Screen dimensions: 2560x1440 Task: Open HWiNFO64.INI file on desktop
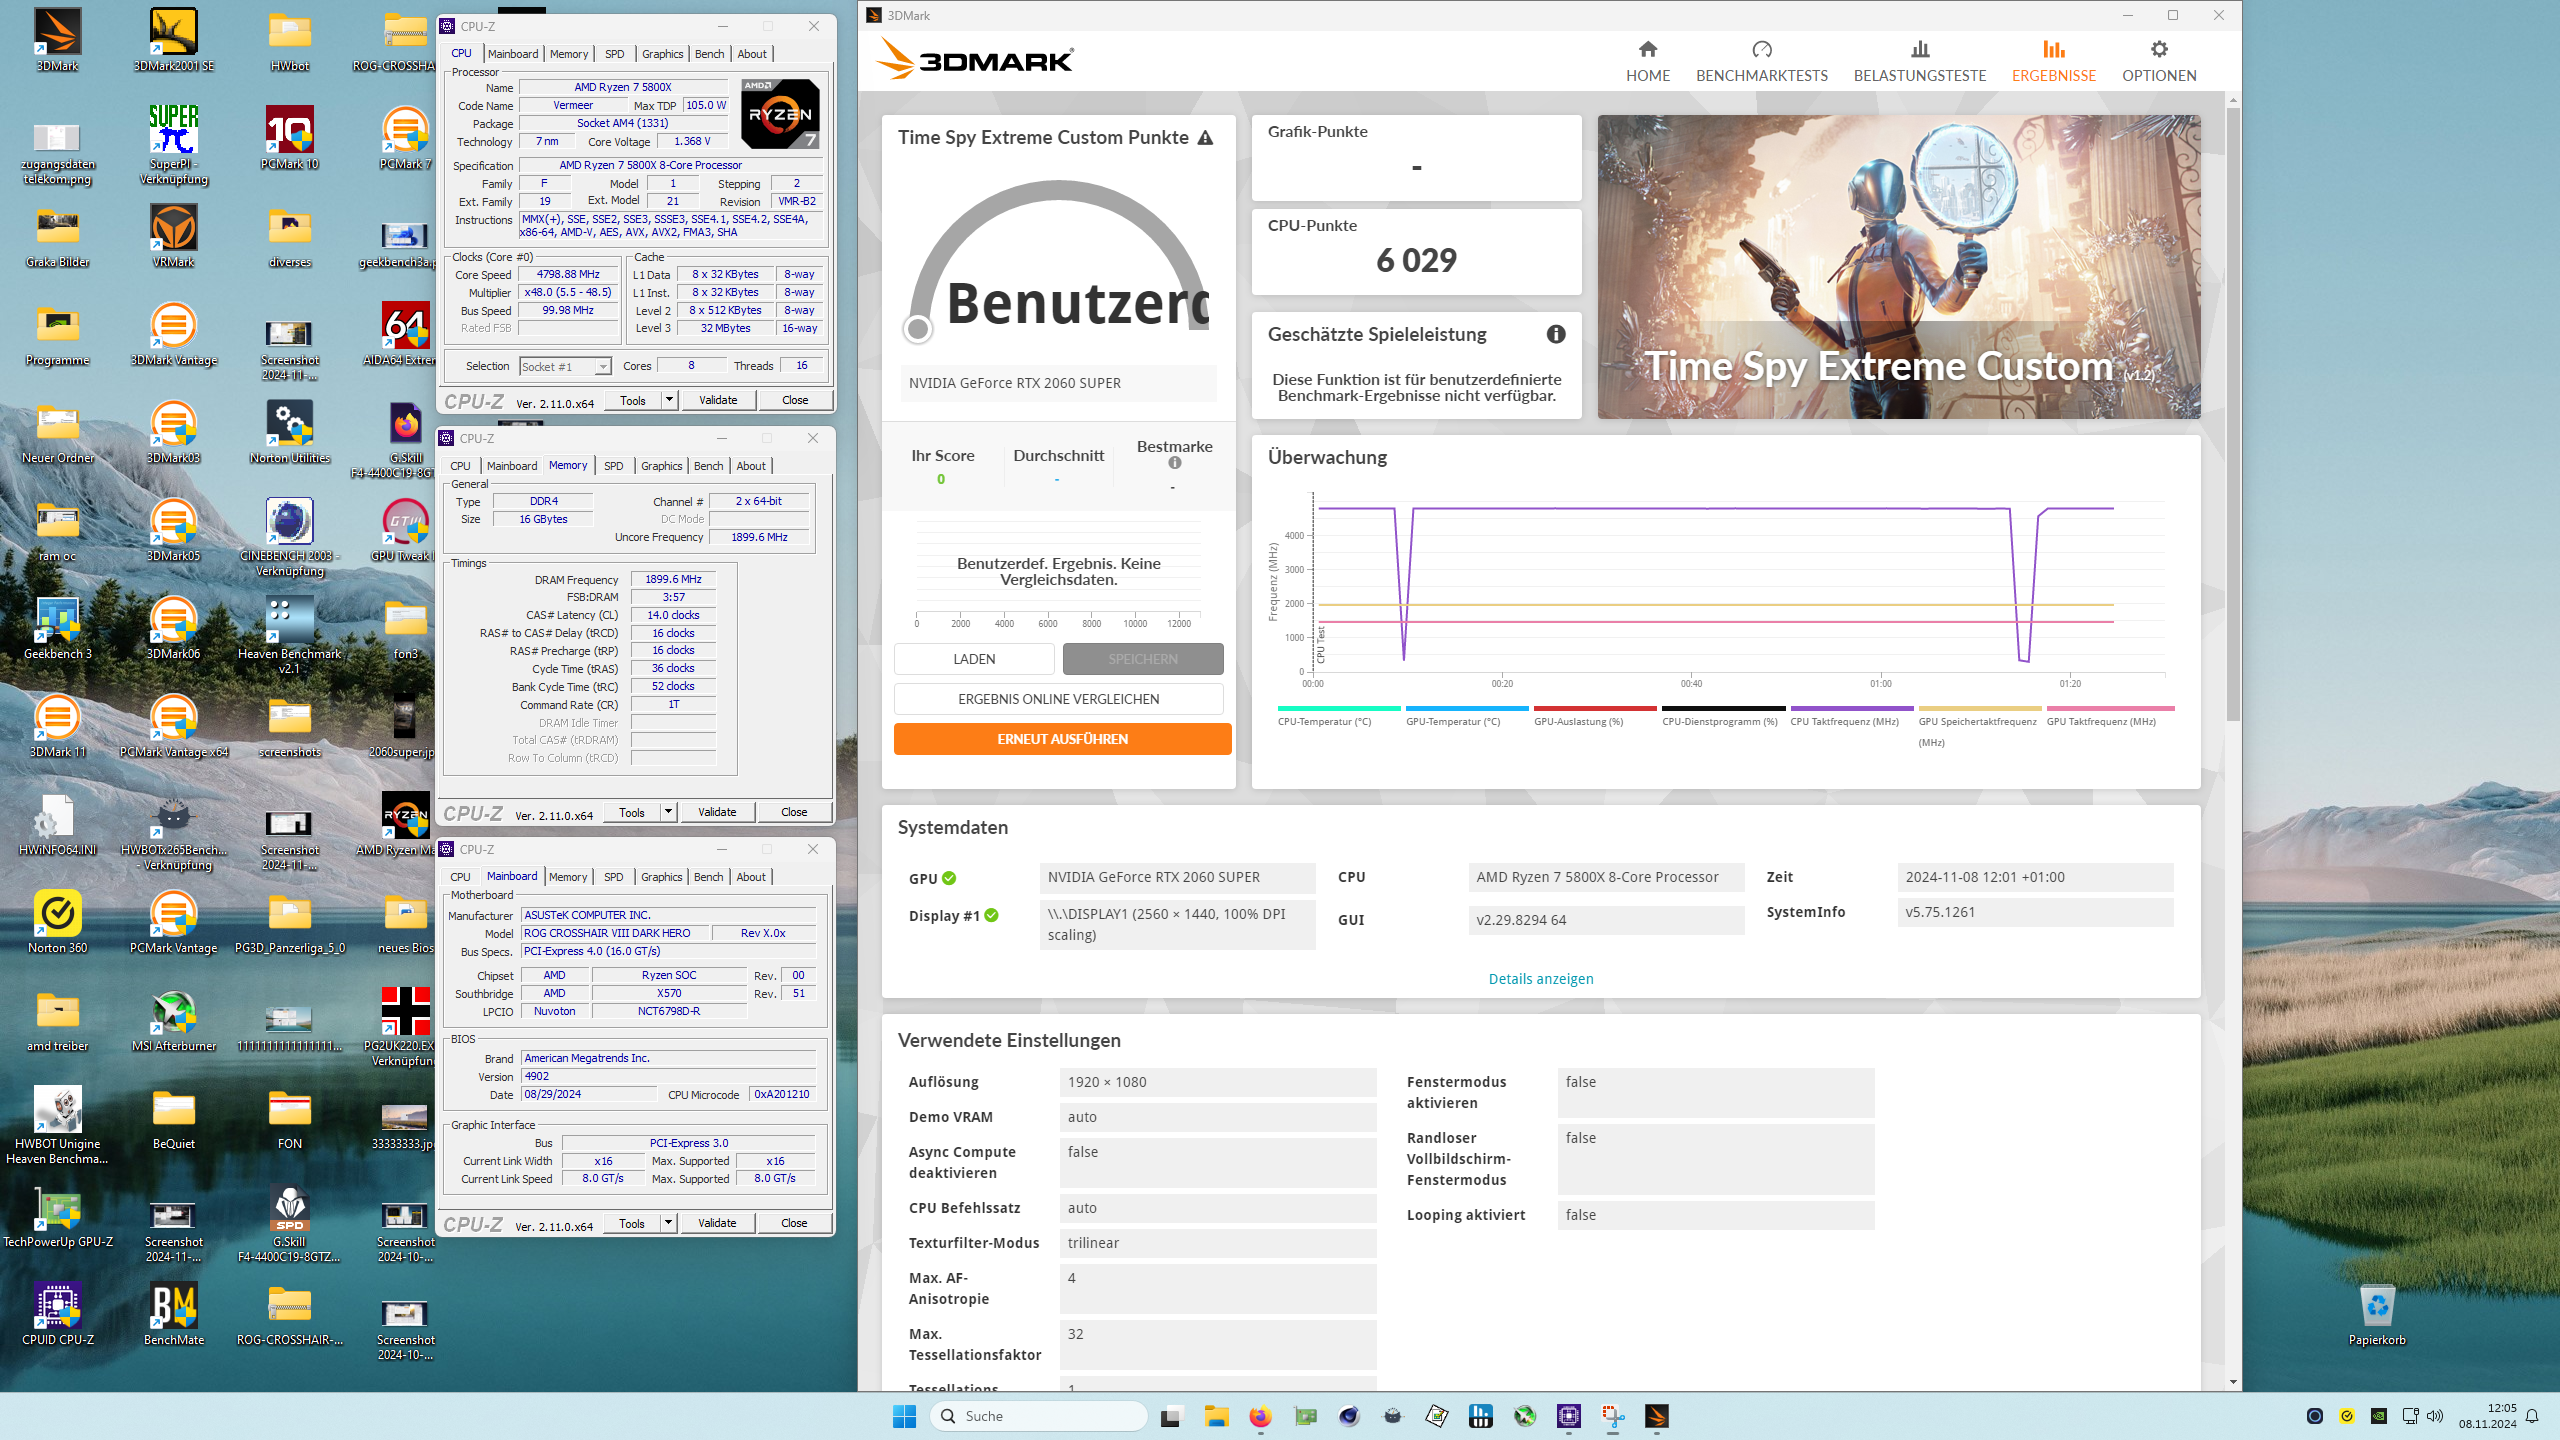coord(58,824)
